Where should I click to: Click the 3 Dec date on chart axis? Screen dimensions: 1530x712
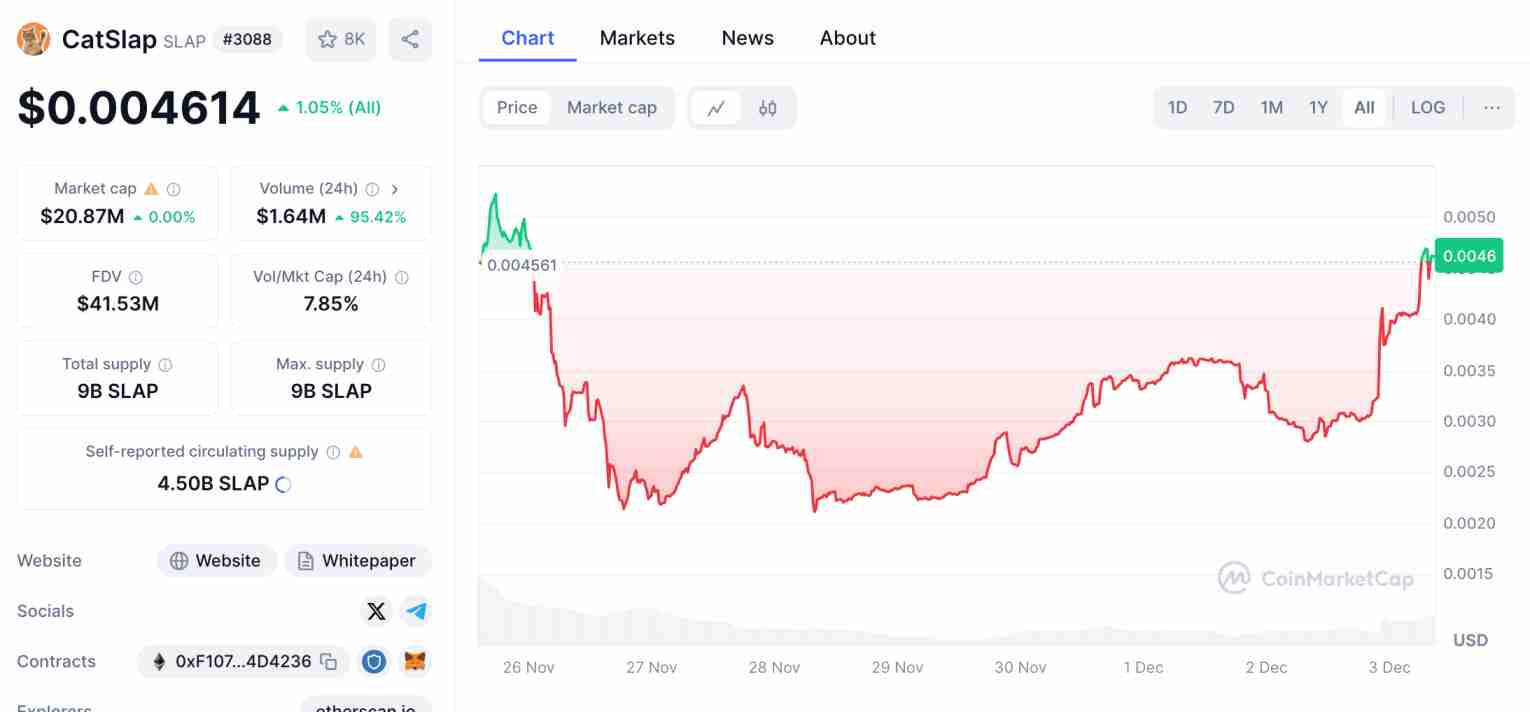coord(1389,667)
